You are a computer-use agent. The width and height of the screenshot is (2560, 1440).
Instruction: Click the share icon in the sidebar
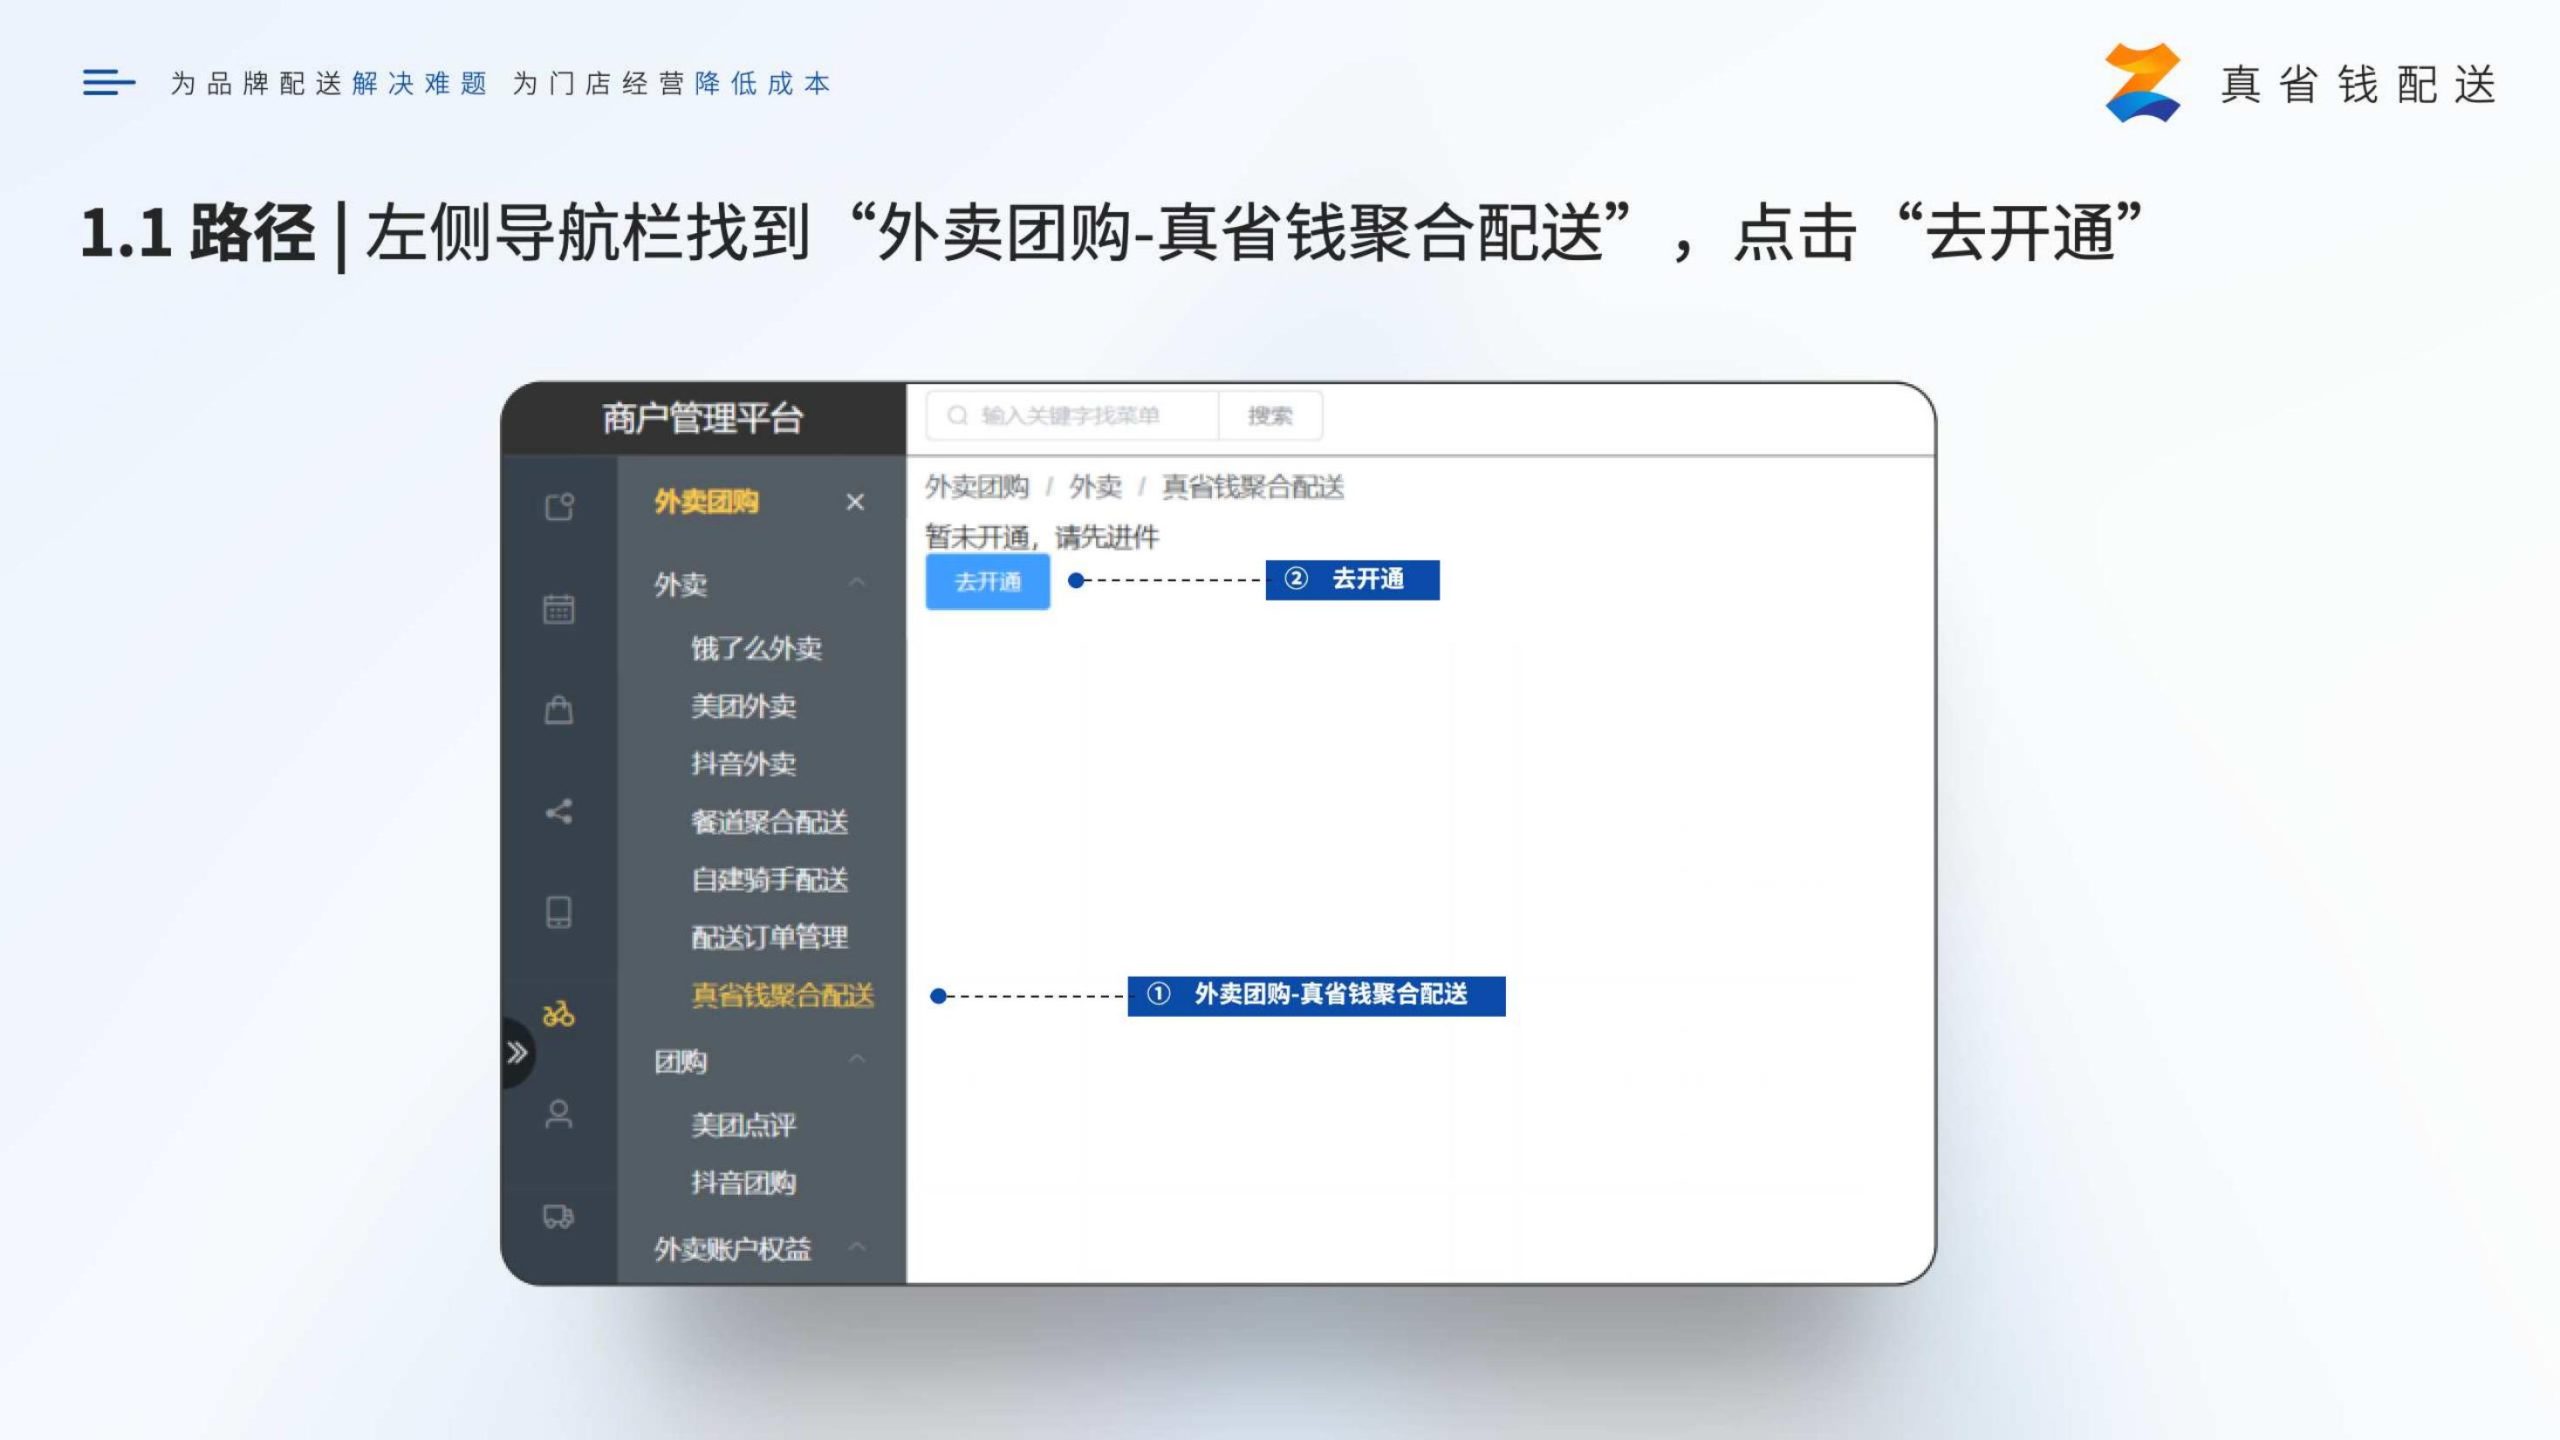tap(559, 811)
